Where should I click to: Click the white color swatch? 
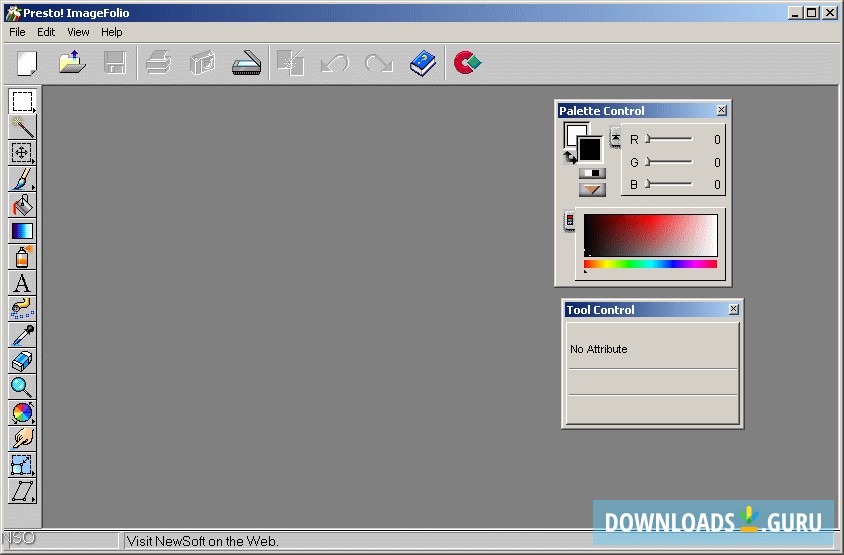click(571, 129)
